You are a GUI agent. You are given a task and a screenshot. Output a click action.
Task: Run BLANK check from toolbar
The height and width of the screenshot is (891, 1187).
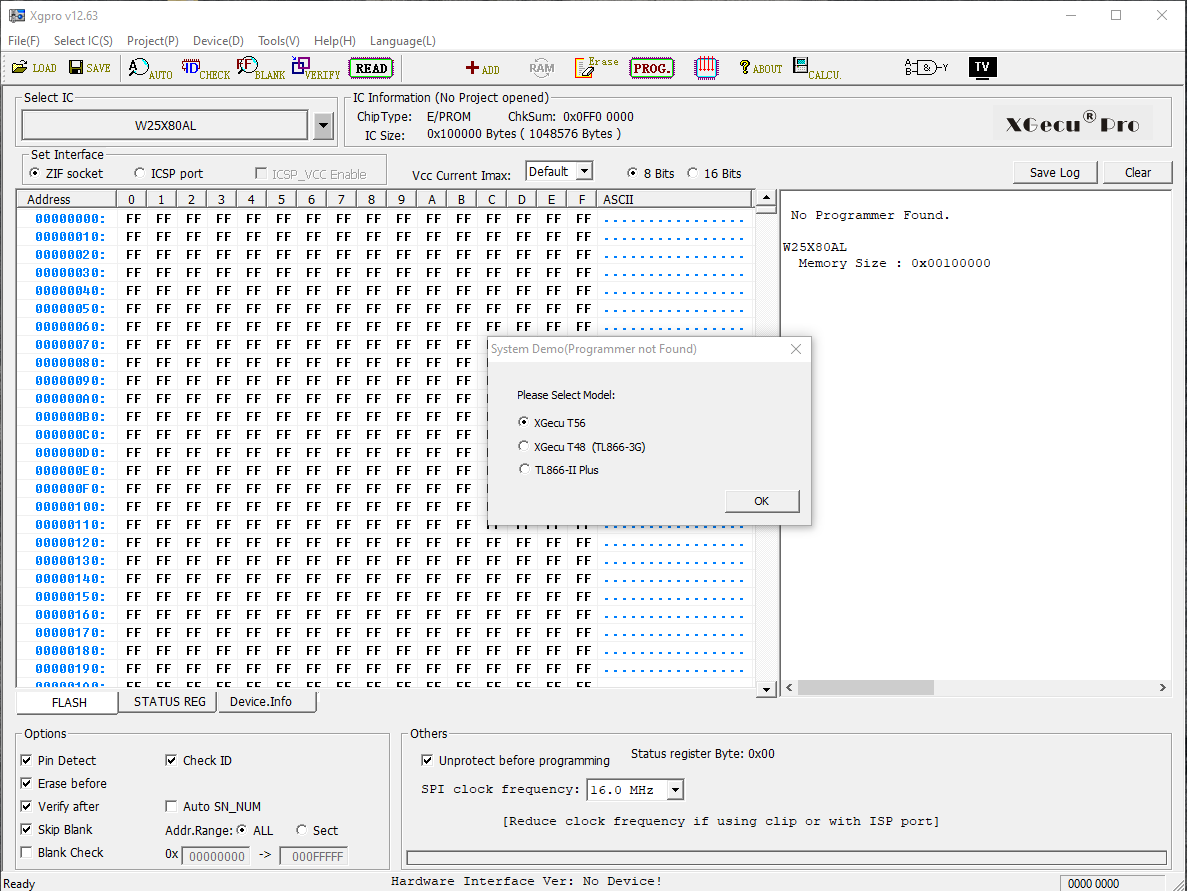click(260, 69)
